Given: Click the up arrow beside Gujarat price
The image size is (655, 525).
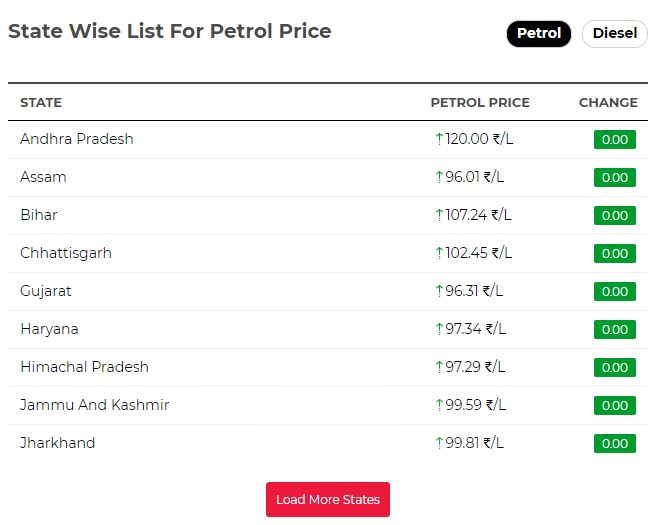Looking at the screenshot, I should coord(439,291).
